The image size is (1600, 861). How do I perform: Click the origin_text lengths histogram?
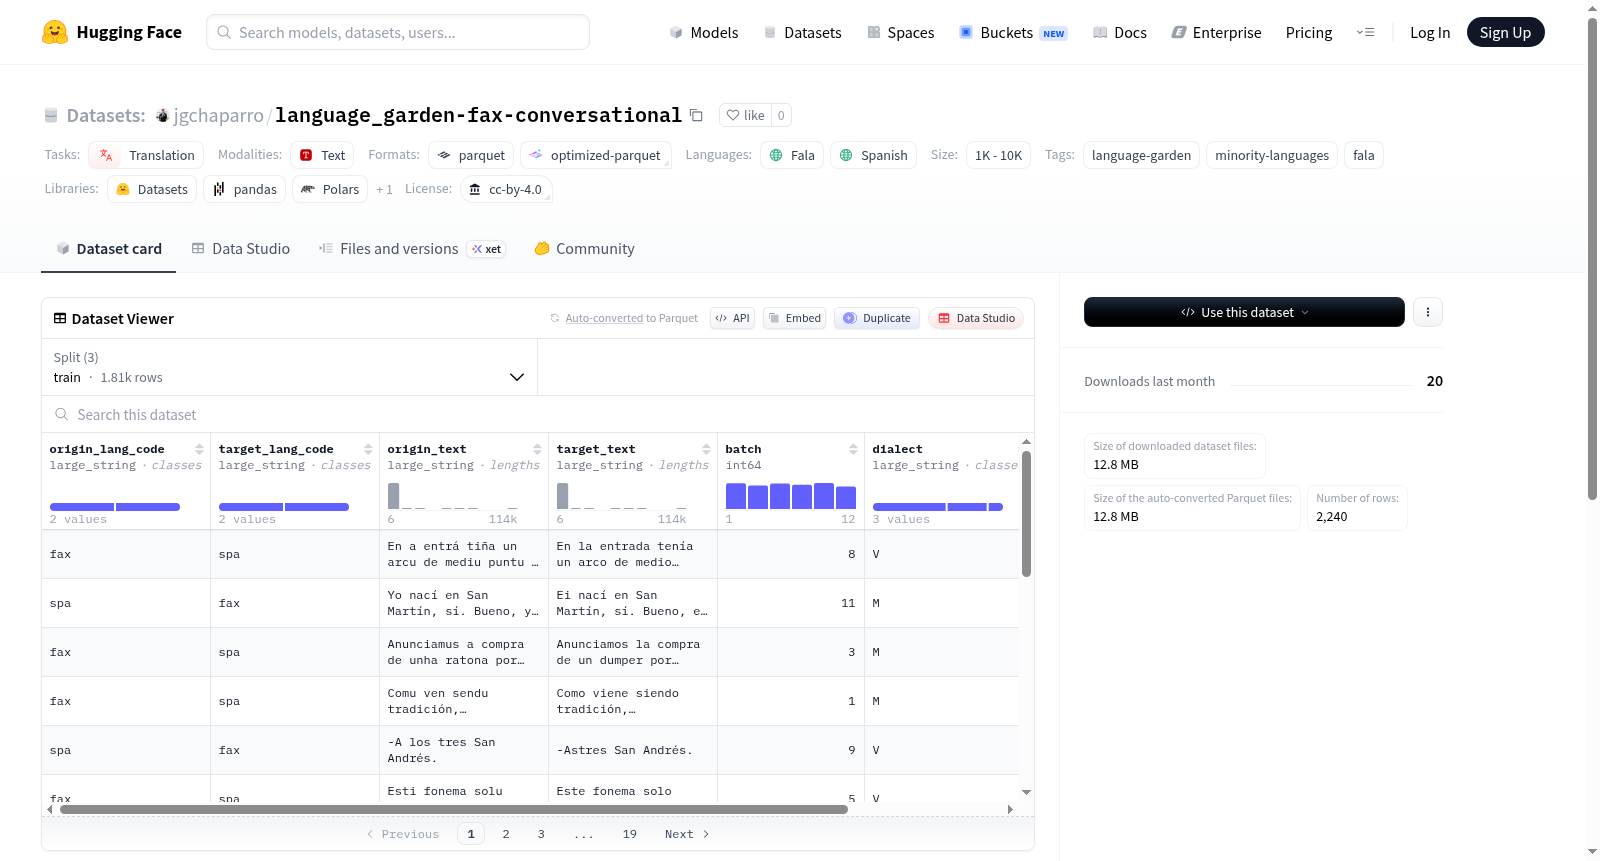(453, 496)
